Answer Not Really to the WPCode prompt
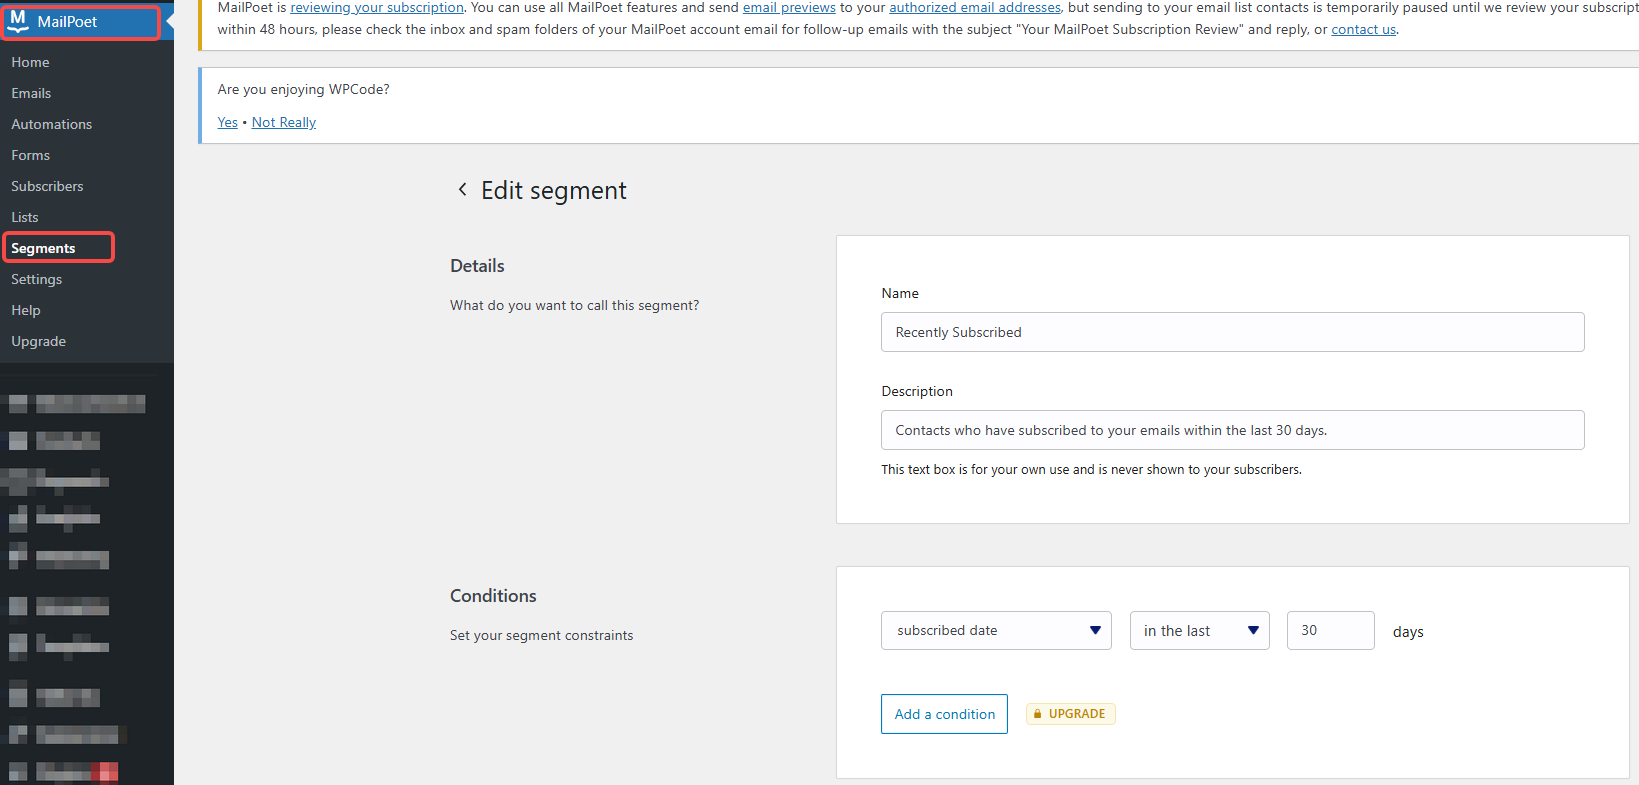This screenshot has width=1639, height=785. 284,122
